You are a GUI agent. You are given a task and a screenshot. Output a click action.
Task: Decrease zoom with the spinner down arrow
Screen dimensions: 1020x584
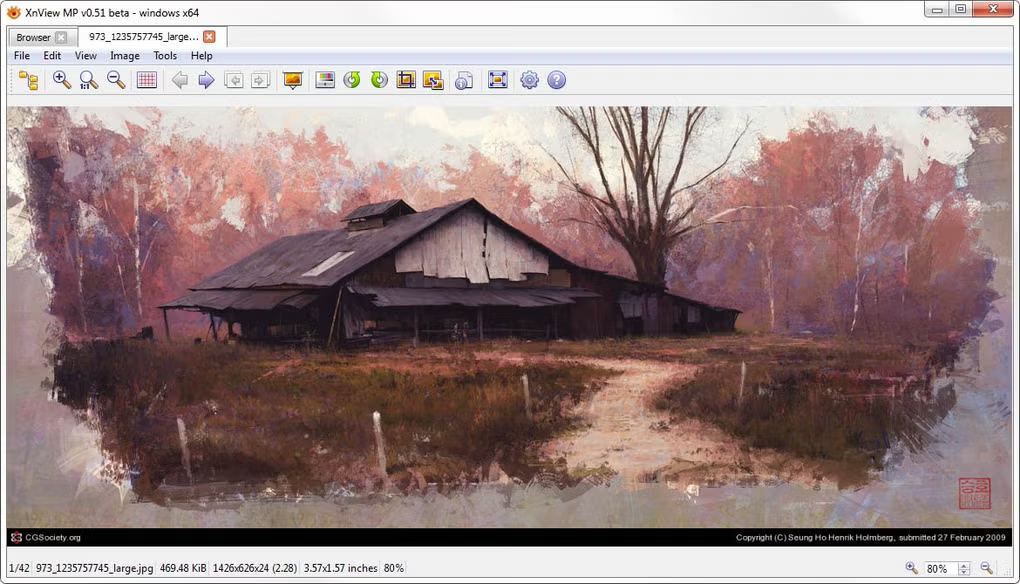964,572
